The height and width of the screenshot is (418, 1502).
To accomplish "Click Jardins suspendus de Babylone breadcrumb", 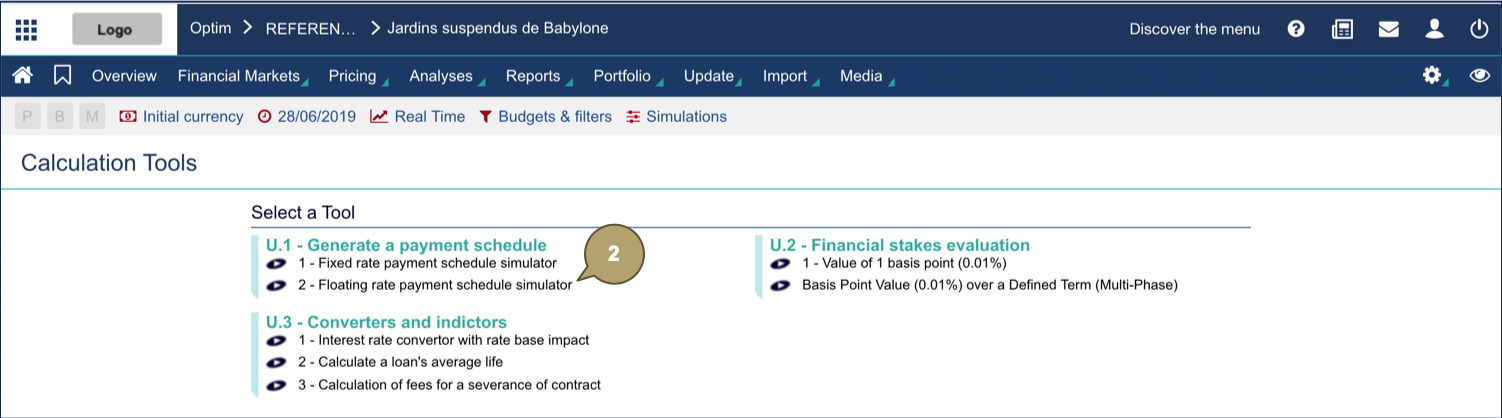I will [497, 28].
